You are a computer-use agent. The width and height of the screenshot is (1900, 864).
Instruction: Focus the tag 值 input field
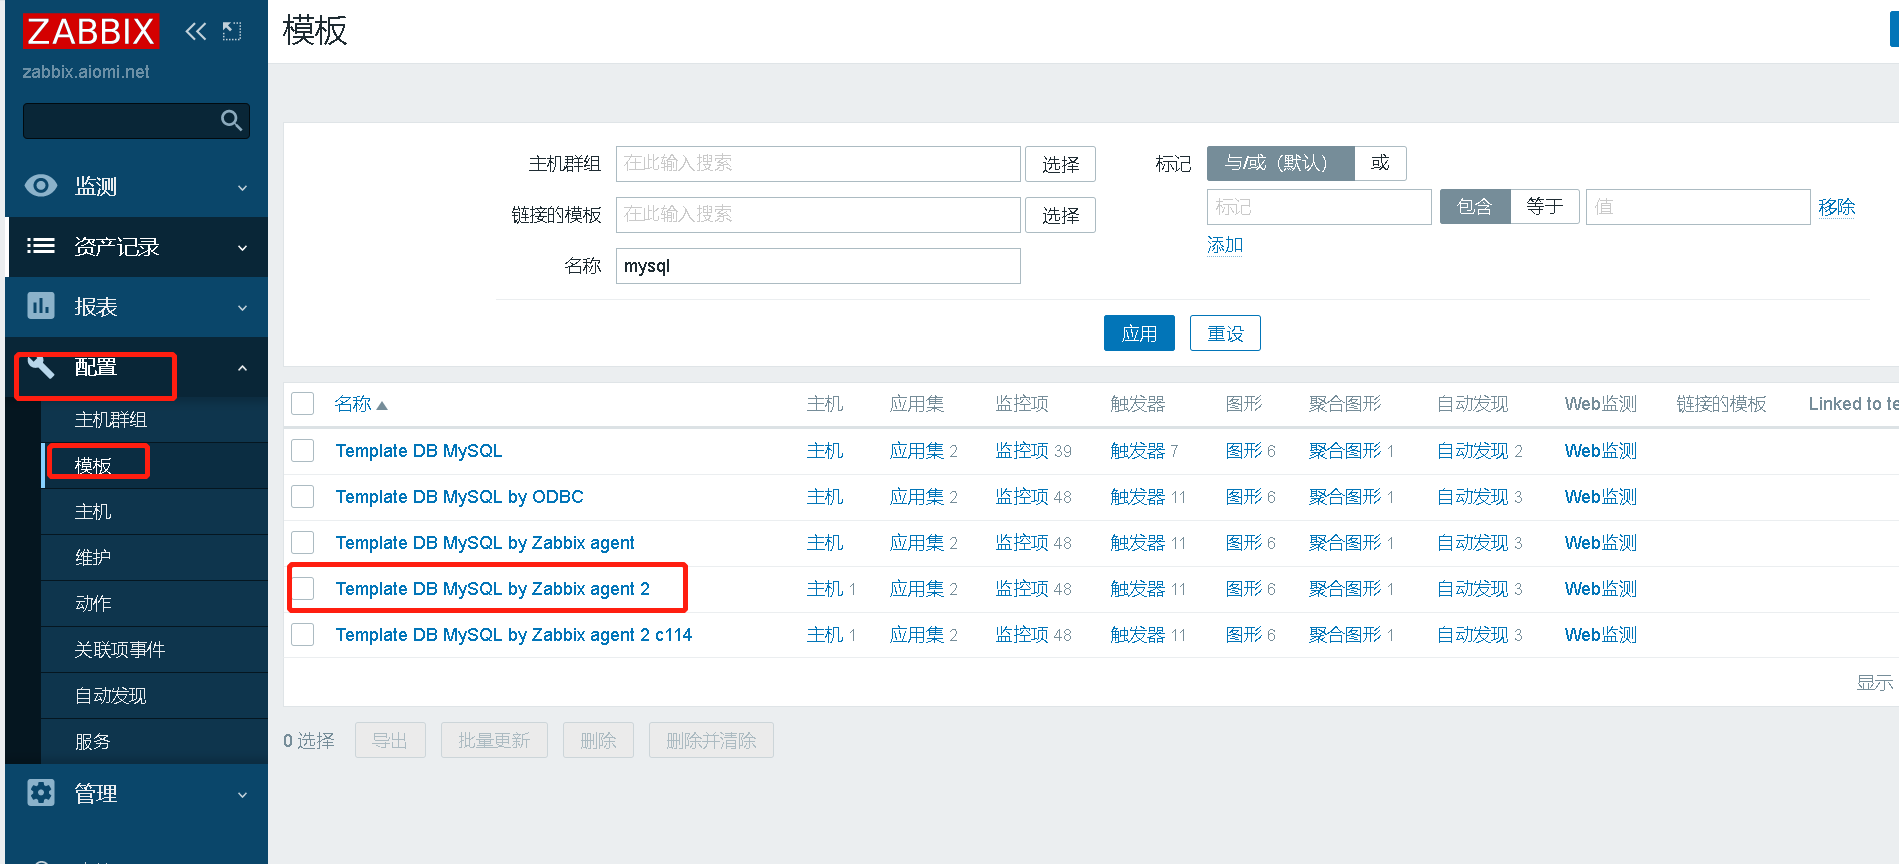pos(1698,207)
